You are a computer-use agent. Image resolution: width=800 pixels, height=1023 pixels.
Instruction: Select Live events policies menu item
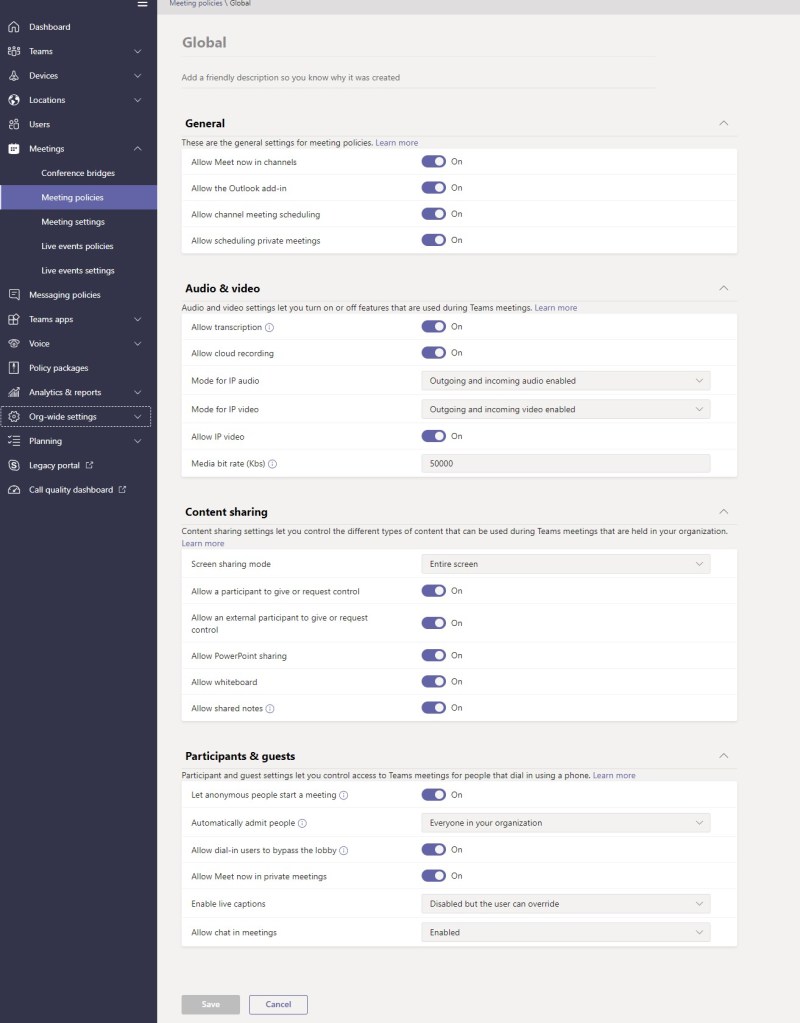point(77,246)
